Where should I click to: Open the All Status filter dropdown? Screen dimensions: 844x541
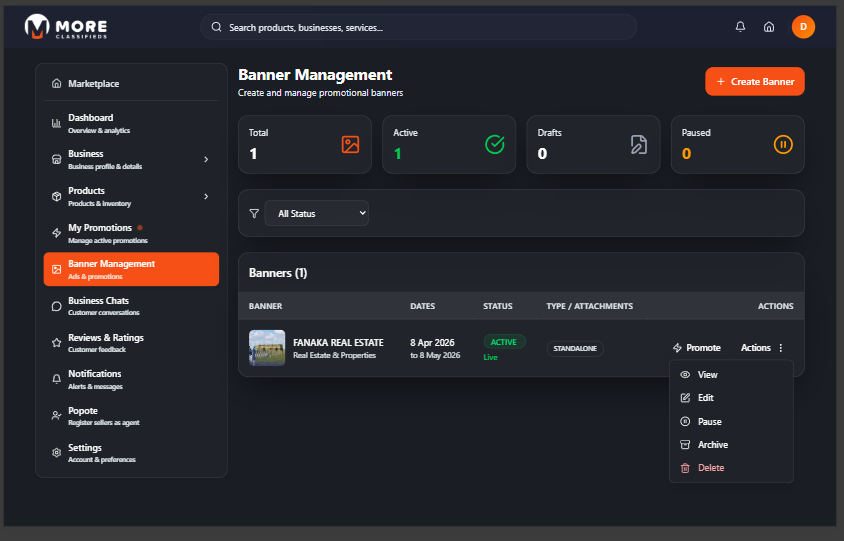(x=317, y=213)
